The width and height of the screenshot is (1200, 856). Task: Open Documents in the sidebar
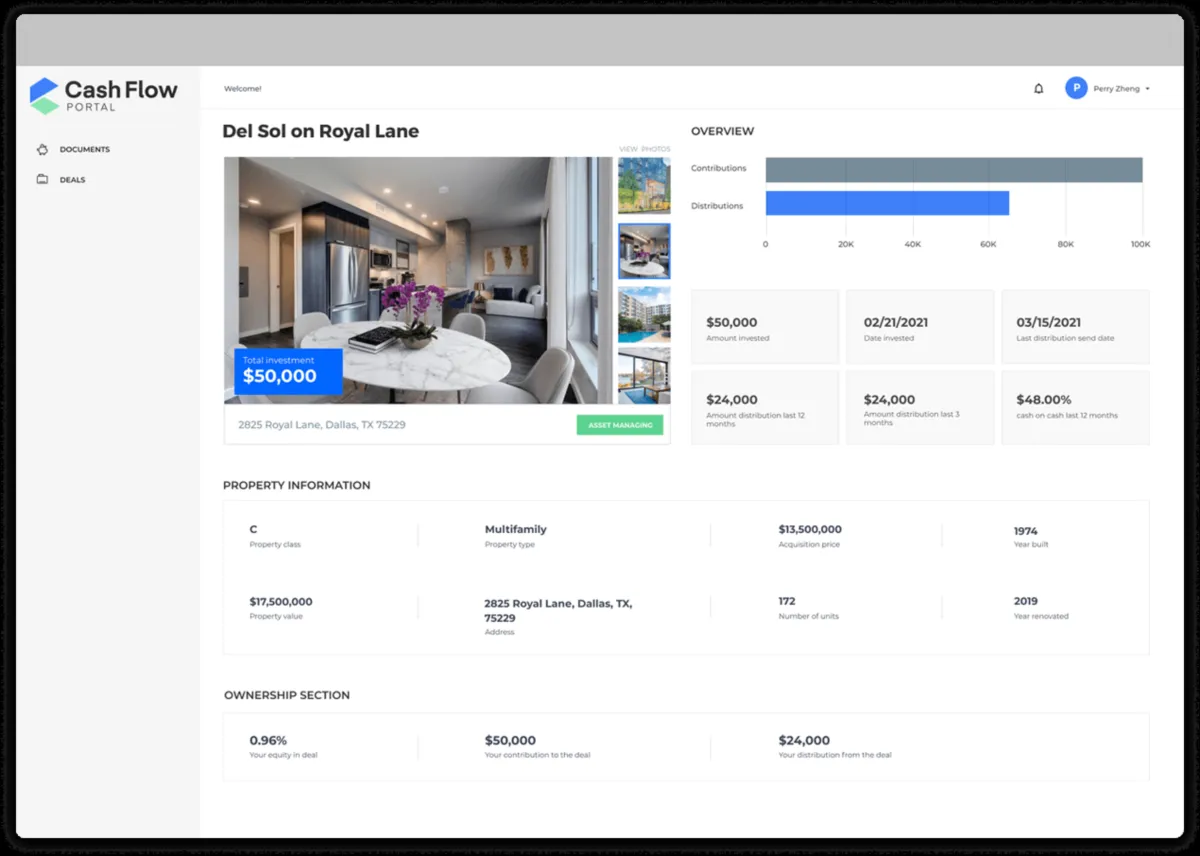(x=85, y=150)
